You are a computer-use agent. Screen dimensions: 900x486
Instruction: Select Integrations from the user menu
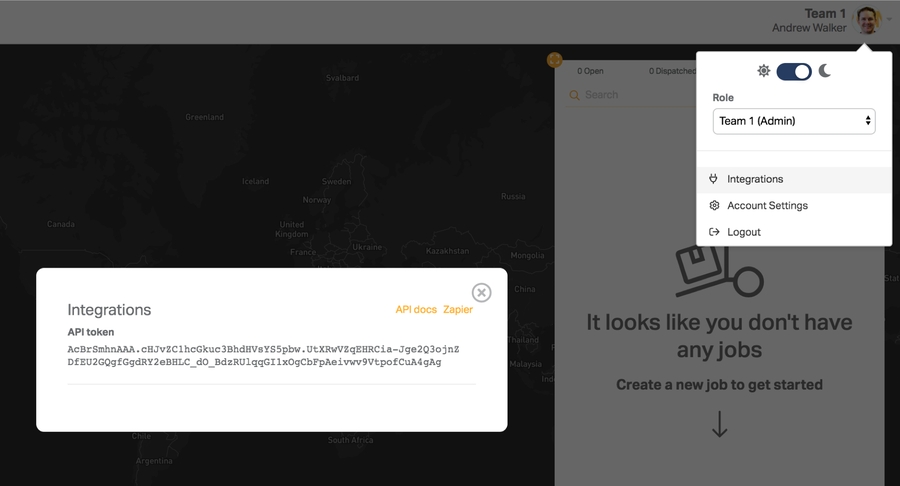pos(755,179)
